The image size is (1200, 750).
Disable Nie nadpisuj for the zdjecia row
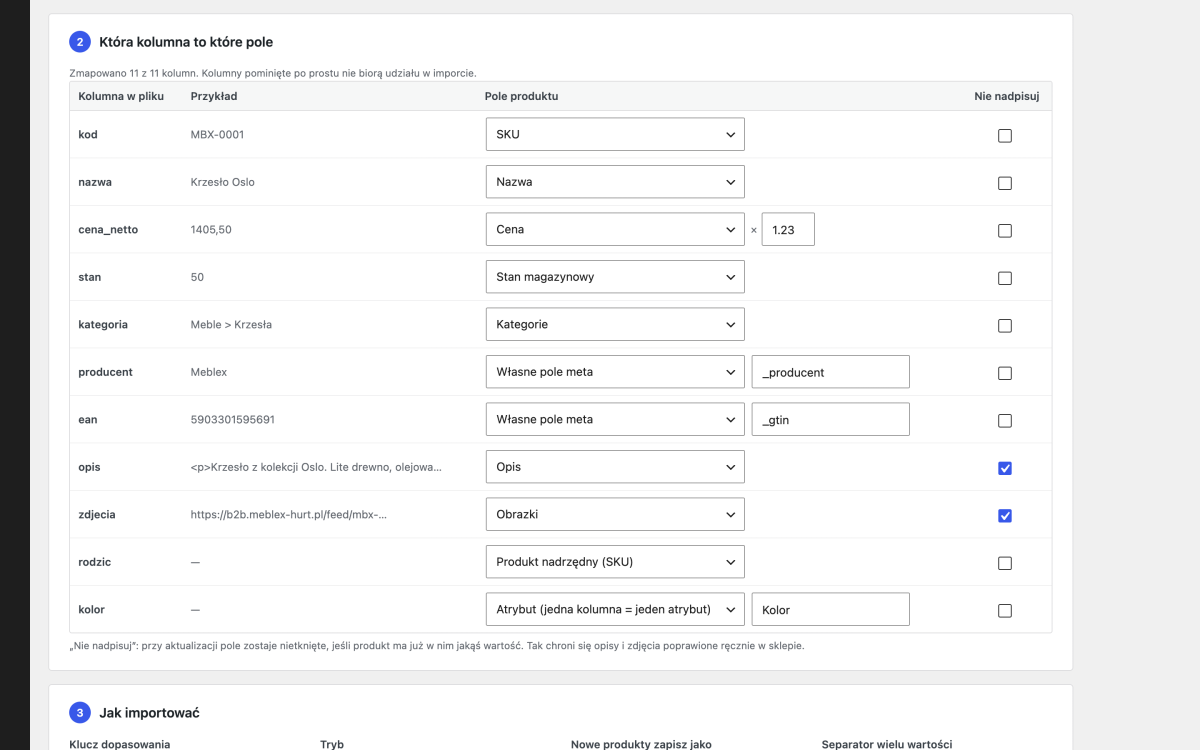(1005, 515)
